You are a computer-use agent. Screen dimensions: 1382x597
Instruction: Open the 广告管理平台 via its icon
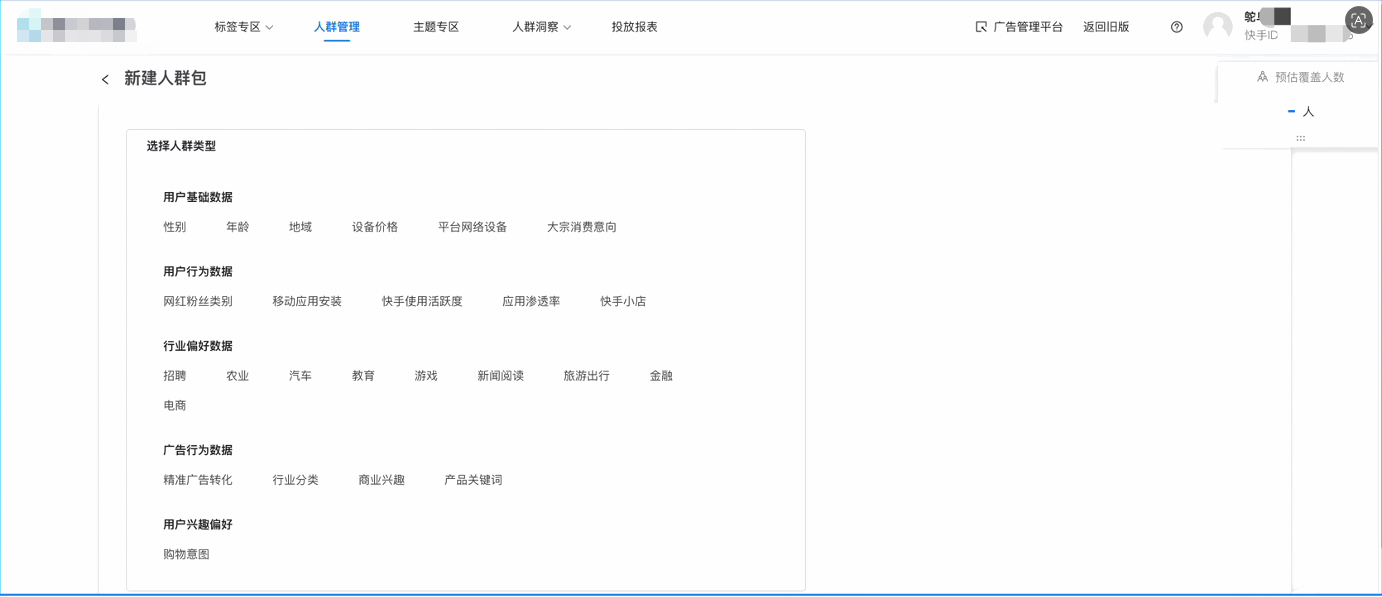981,26
